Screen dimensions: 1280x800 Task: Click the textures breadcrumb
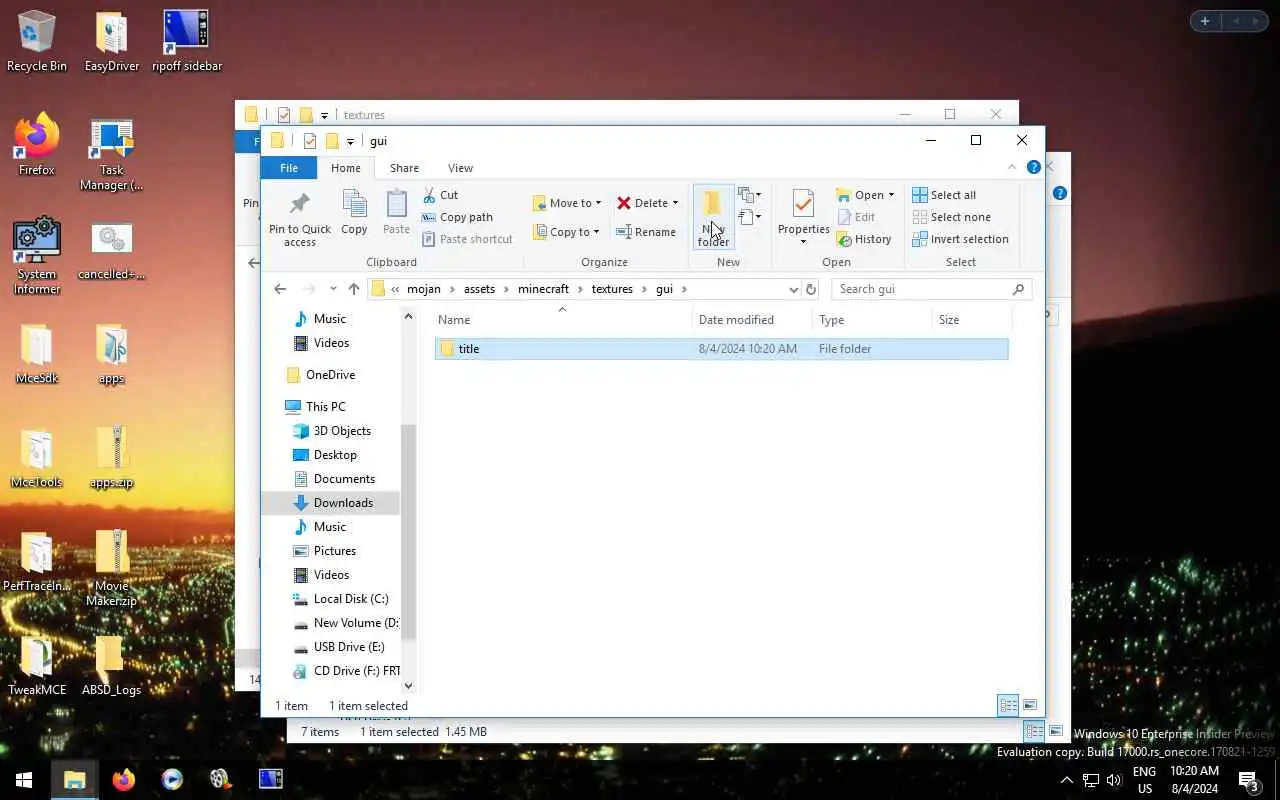click(x=612, y=289)
